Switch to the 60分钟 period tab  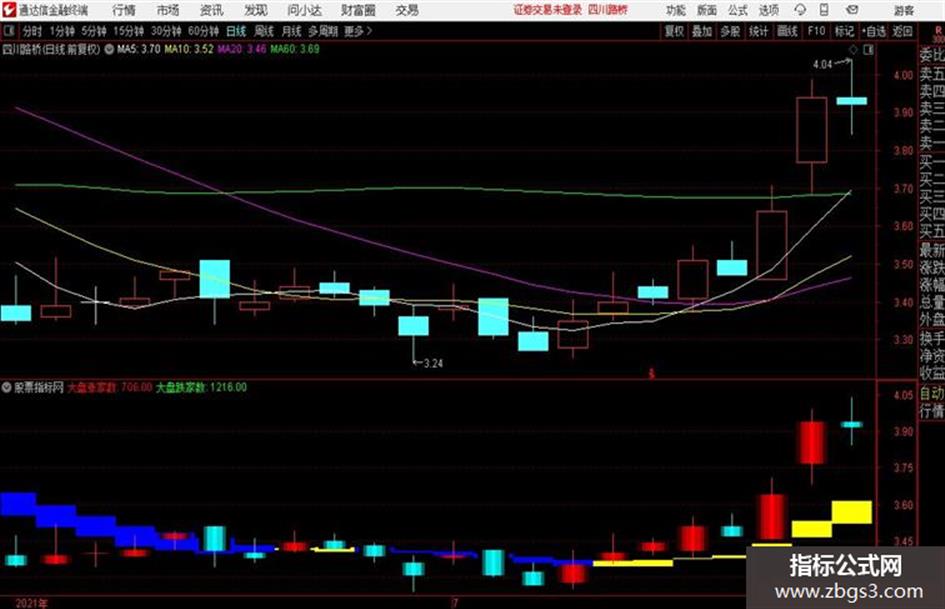pyautogui.click(x=204, y=31)
